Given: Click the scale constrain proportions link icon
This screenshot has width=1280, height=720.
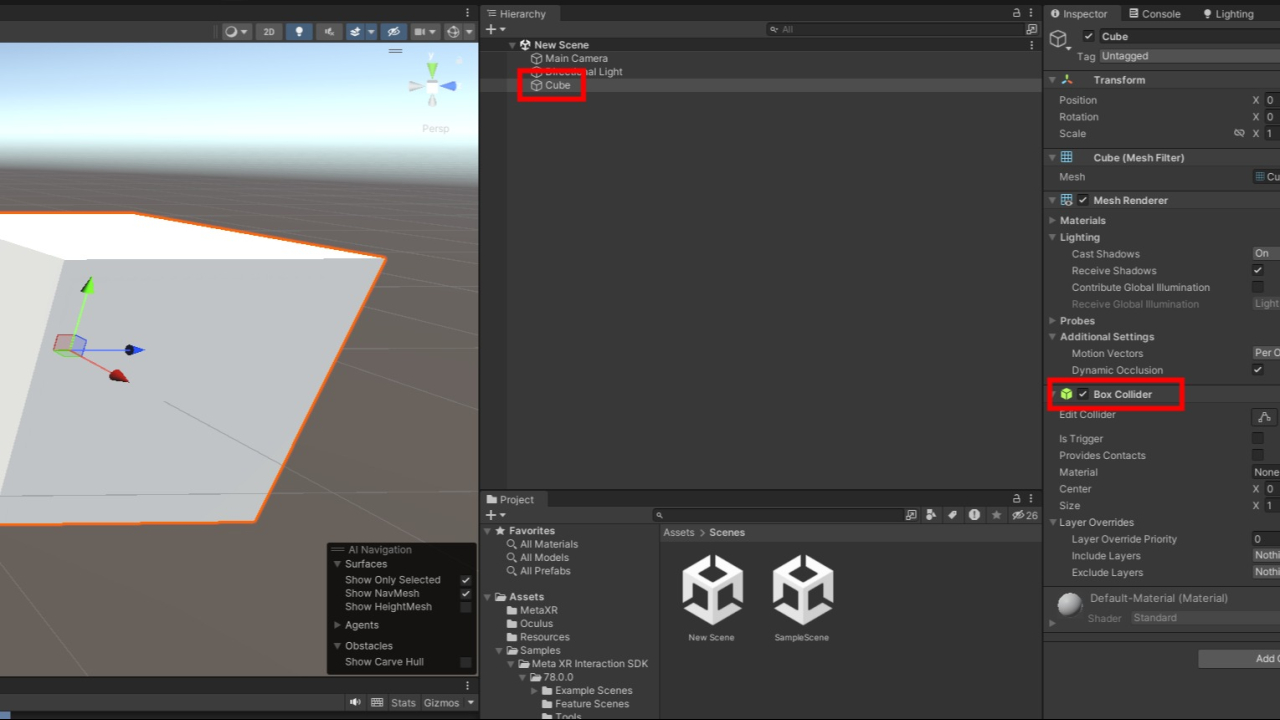Looking at the screenshot, I should pyautogui.click(x=1240, y=133).
